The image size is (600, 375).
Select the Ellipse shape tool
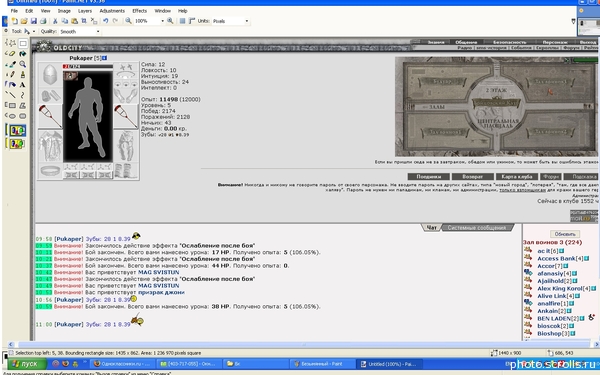point(11,116)
